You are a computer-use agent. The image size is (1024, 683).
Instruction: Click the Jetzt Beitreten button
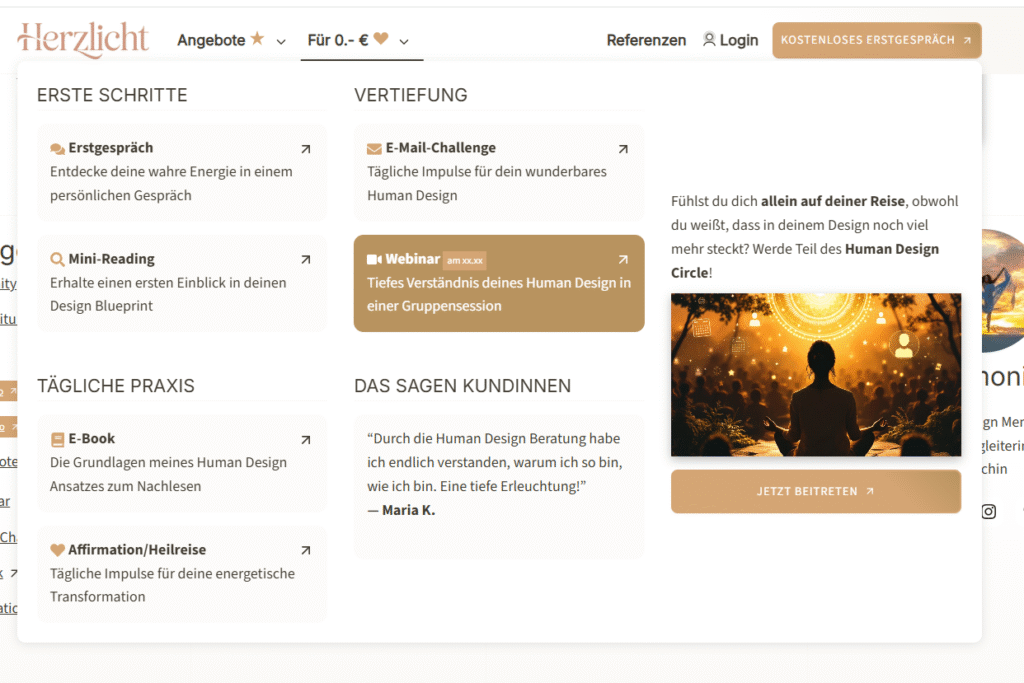pos(816,491)
